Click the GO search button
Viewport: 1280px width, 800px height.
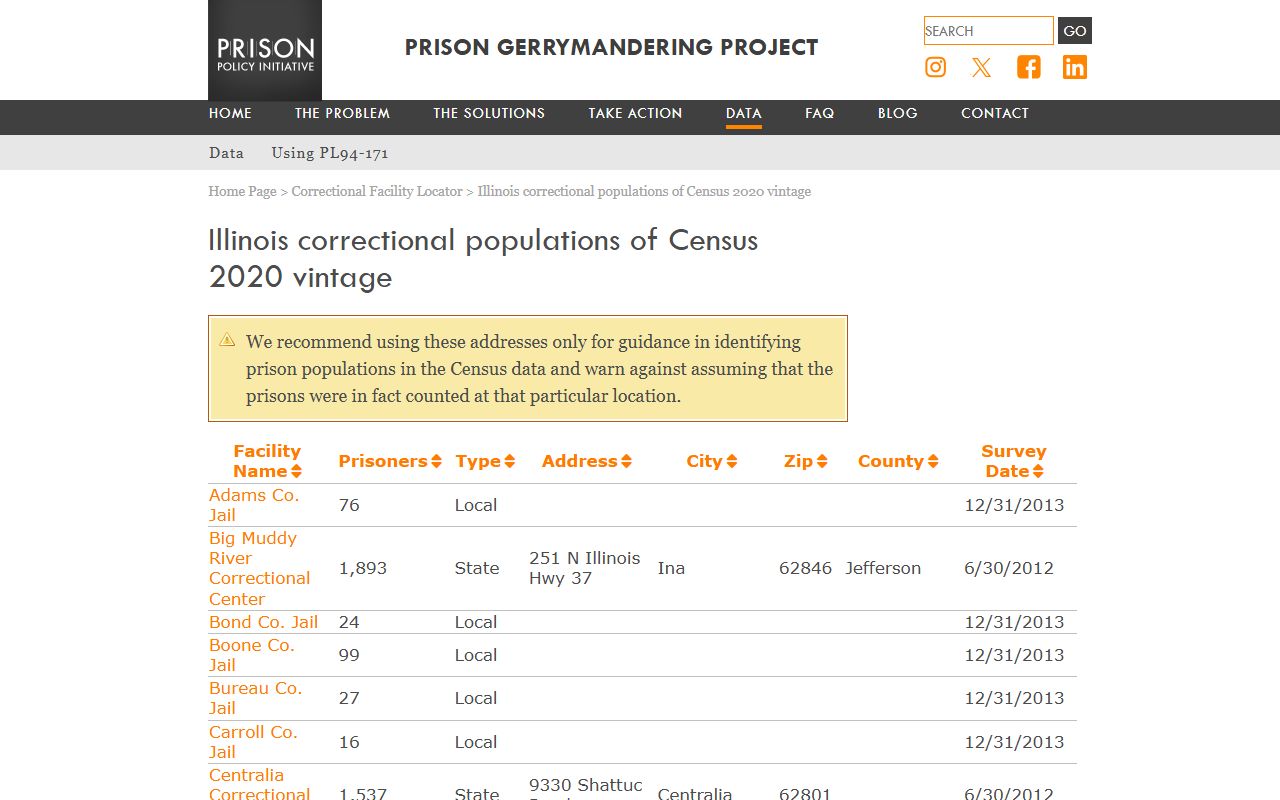(1075, 31)
